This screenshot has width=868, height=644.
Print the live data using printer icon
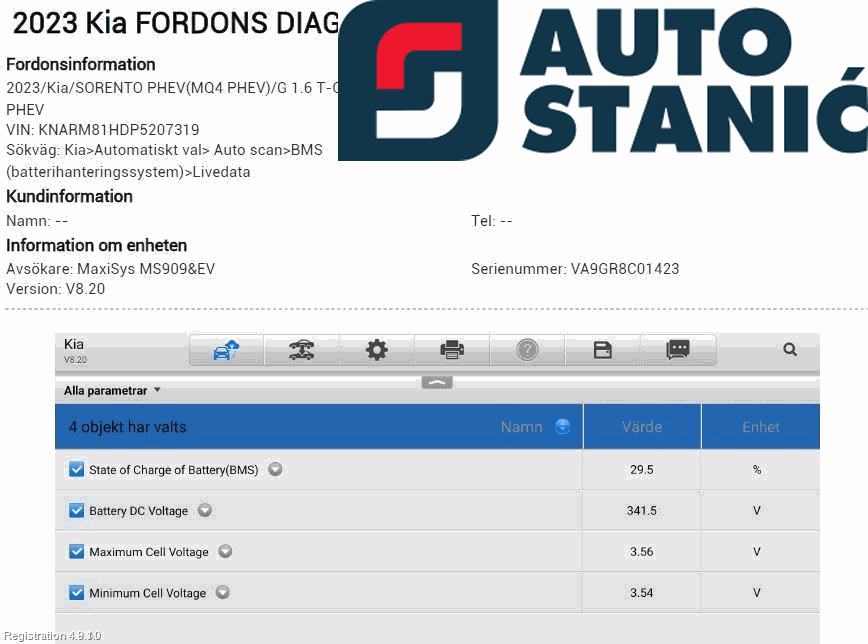pos(452,350)
